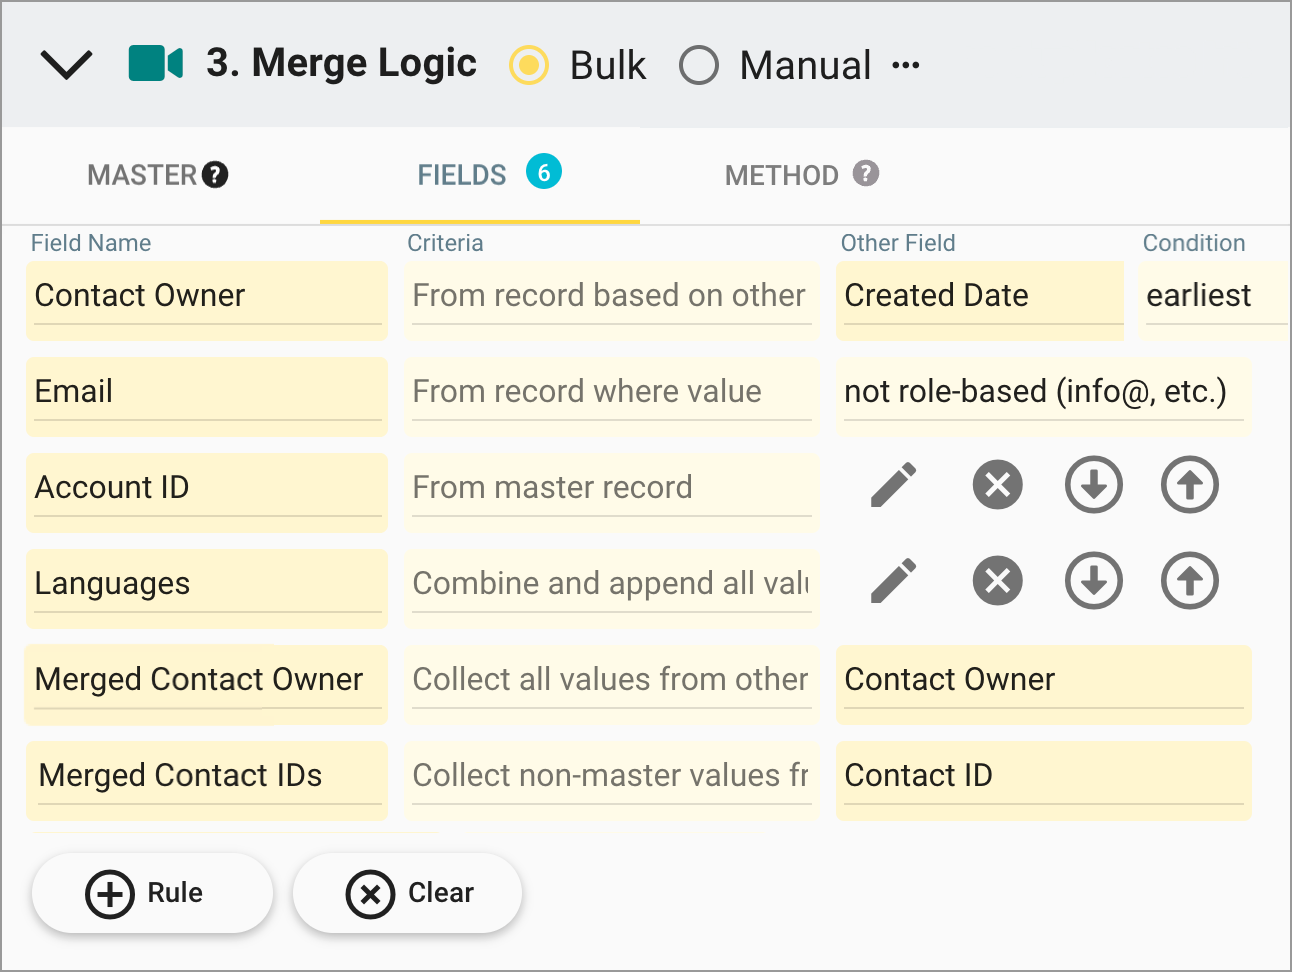Remove the Account ID rule
1292x972 pixels.
(x=997, y=485)
